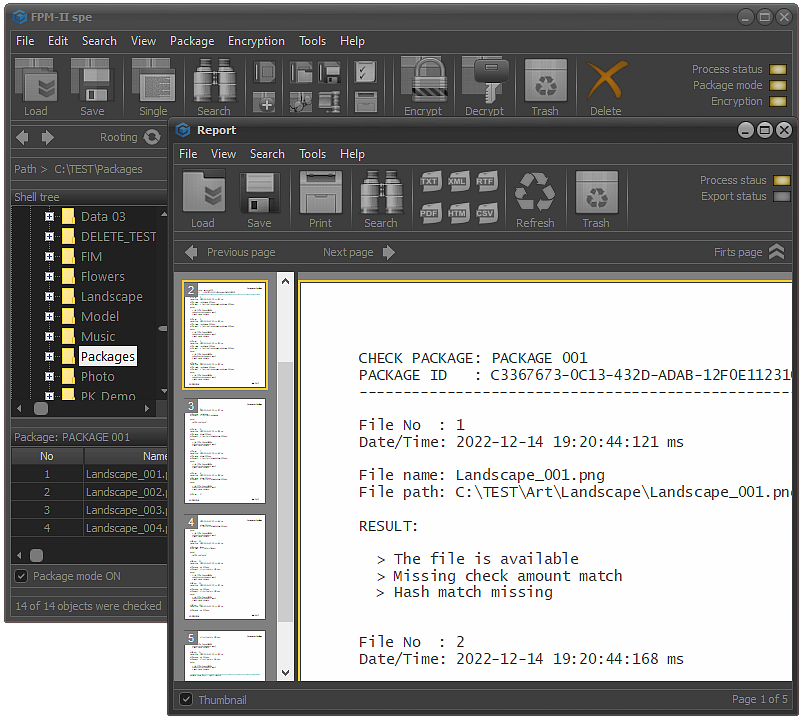Click the checklist icon in main toolbar

[365, 72]
